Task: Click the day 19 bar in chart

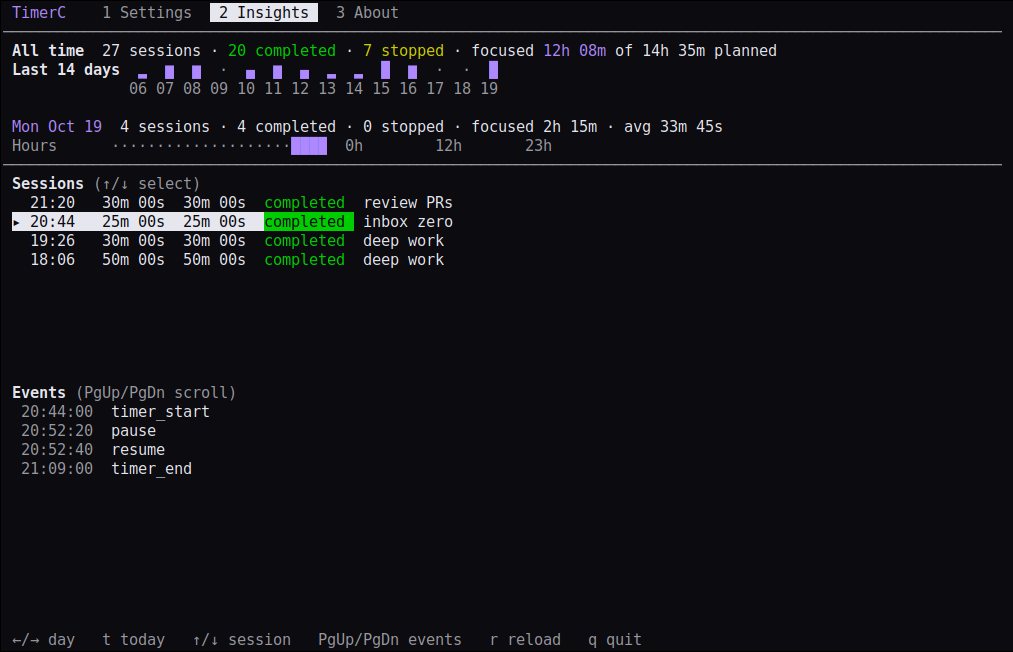Action: (494, 70)
